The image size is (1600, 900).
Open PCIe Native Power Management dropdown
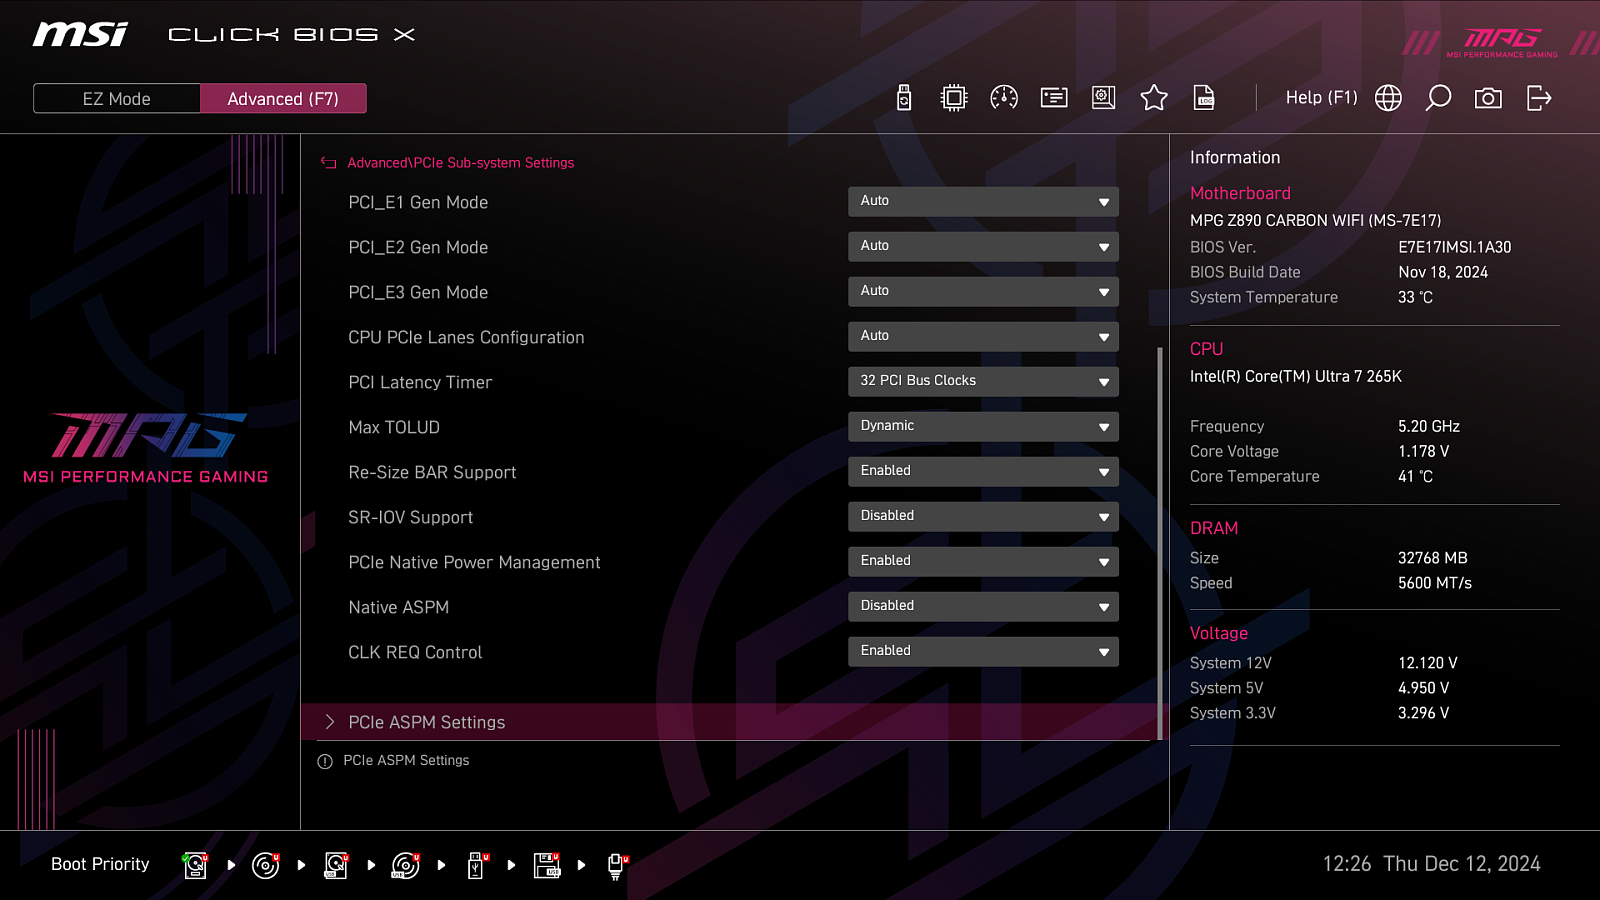pyautogui.click(x=983, y=562)
